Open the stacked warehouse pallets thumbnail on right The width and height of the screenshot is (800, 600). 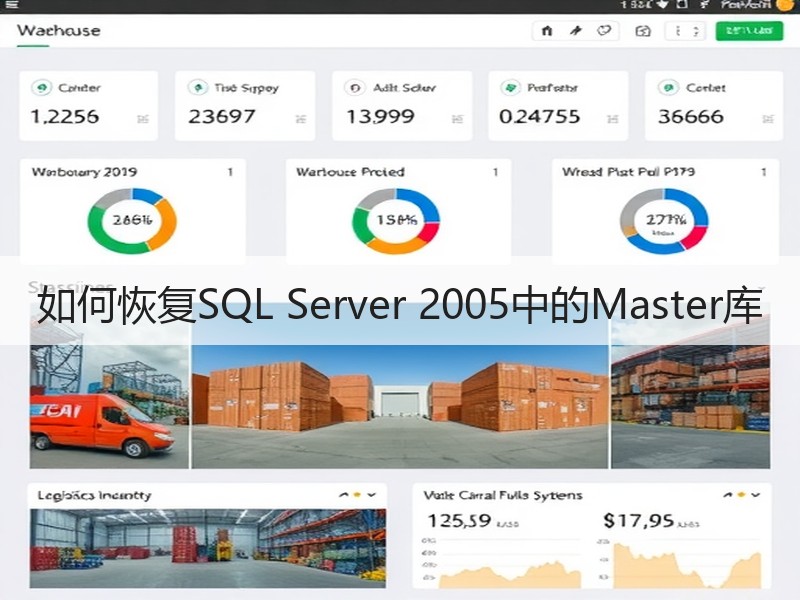click(691, 392)
